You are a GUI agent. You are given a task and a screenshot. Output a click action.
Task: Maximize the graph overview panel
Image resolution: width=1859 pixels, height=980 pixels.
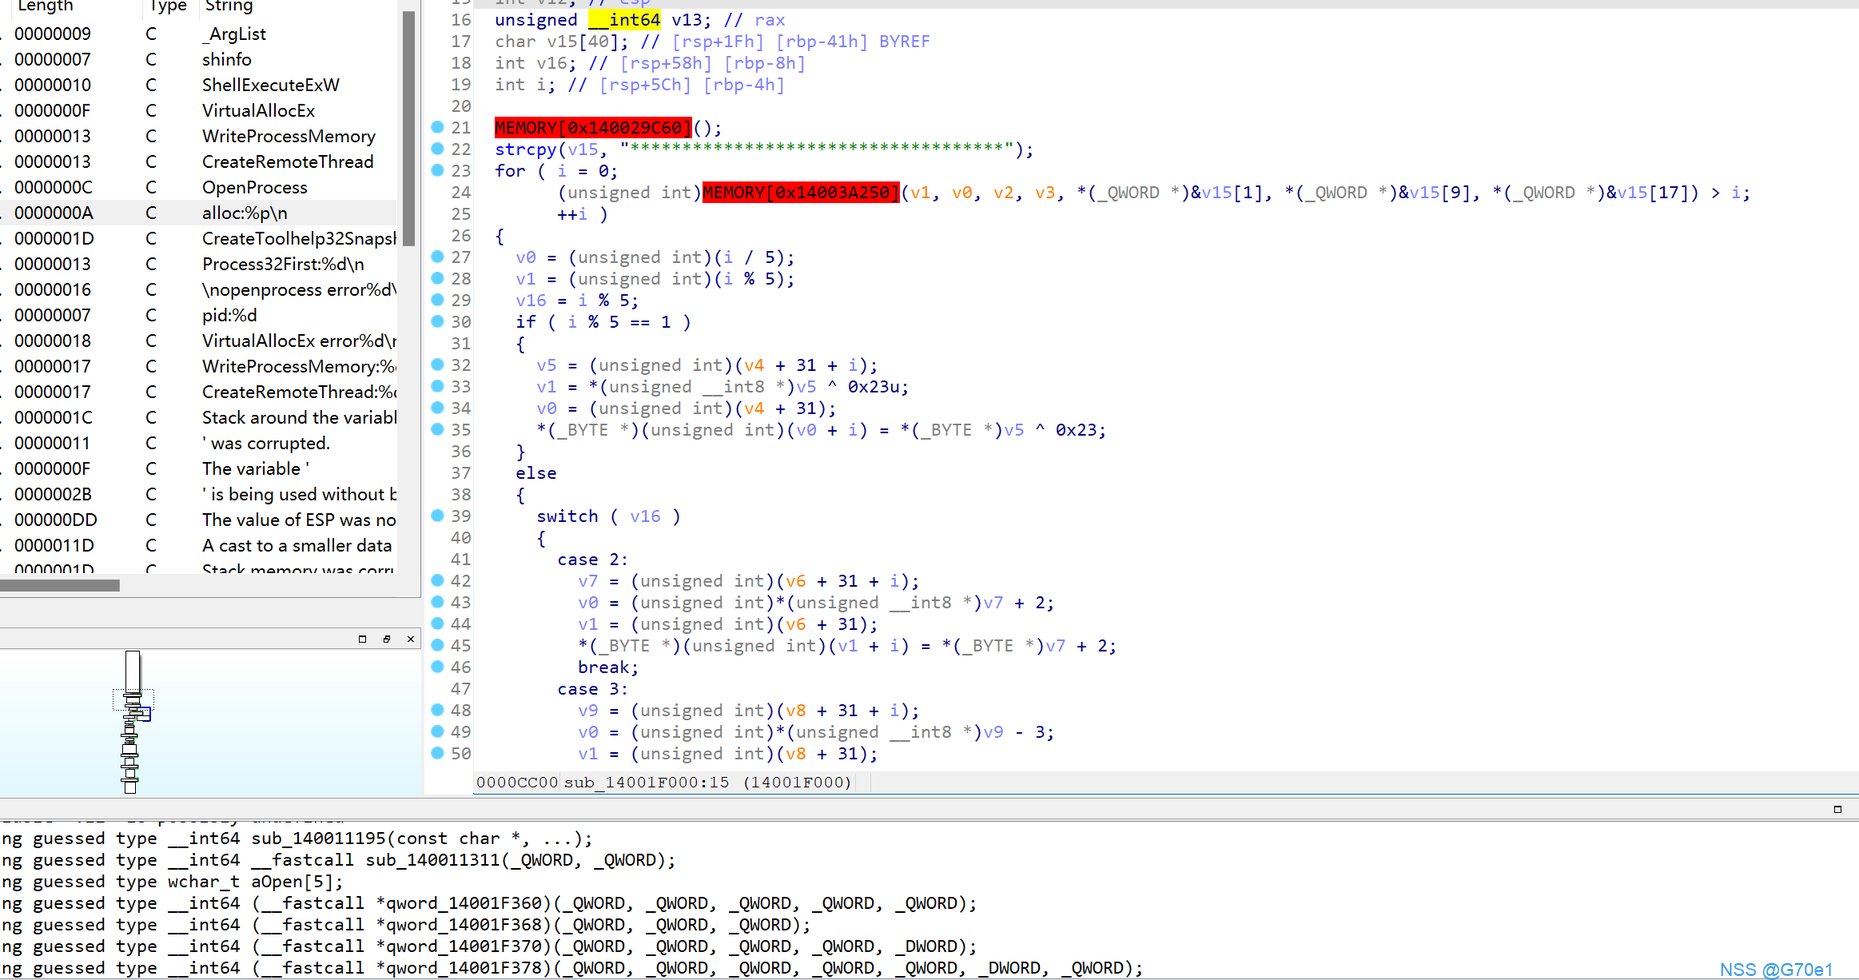tap(362, 639)
